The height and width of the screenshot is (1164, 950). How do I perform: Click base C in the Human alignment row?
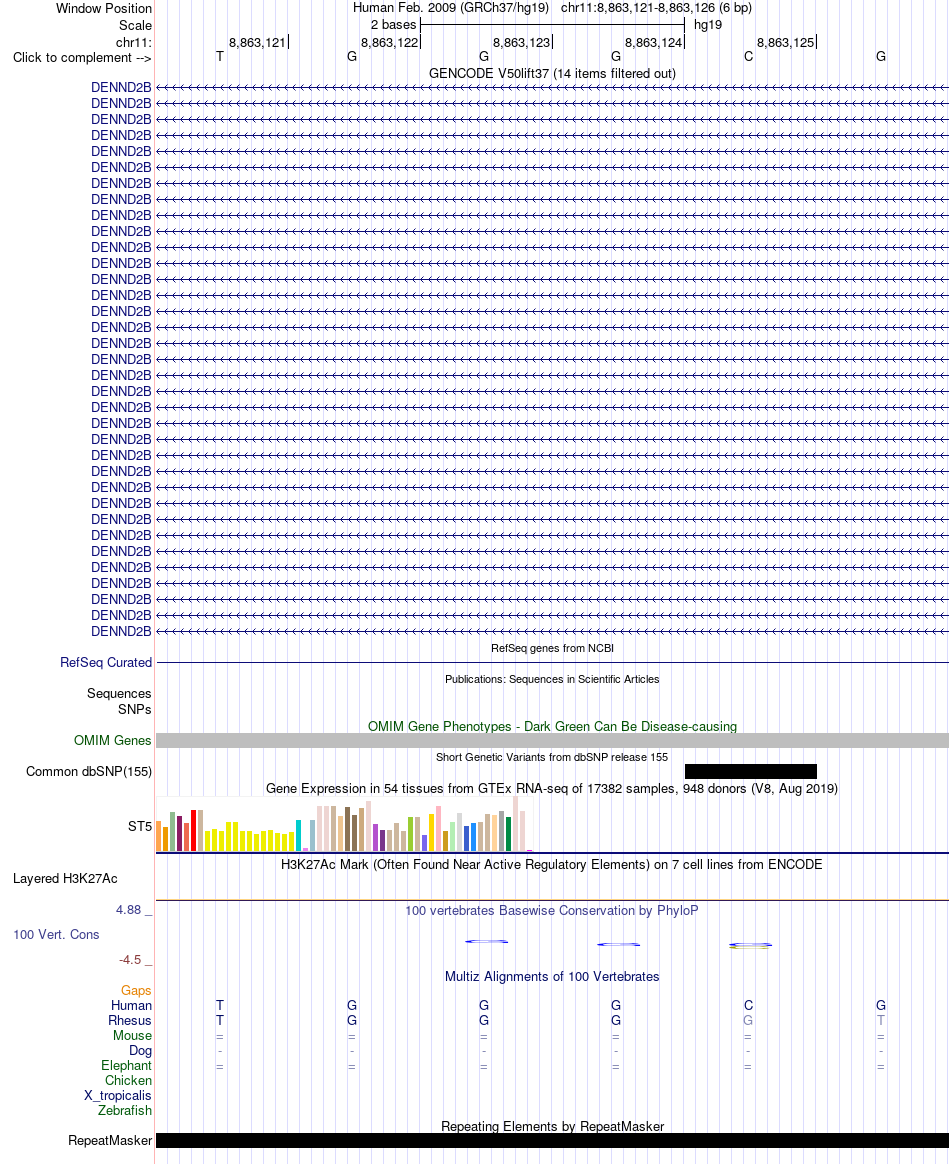748,1005
